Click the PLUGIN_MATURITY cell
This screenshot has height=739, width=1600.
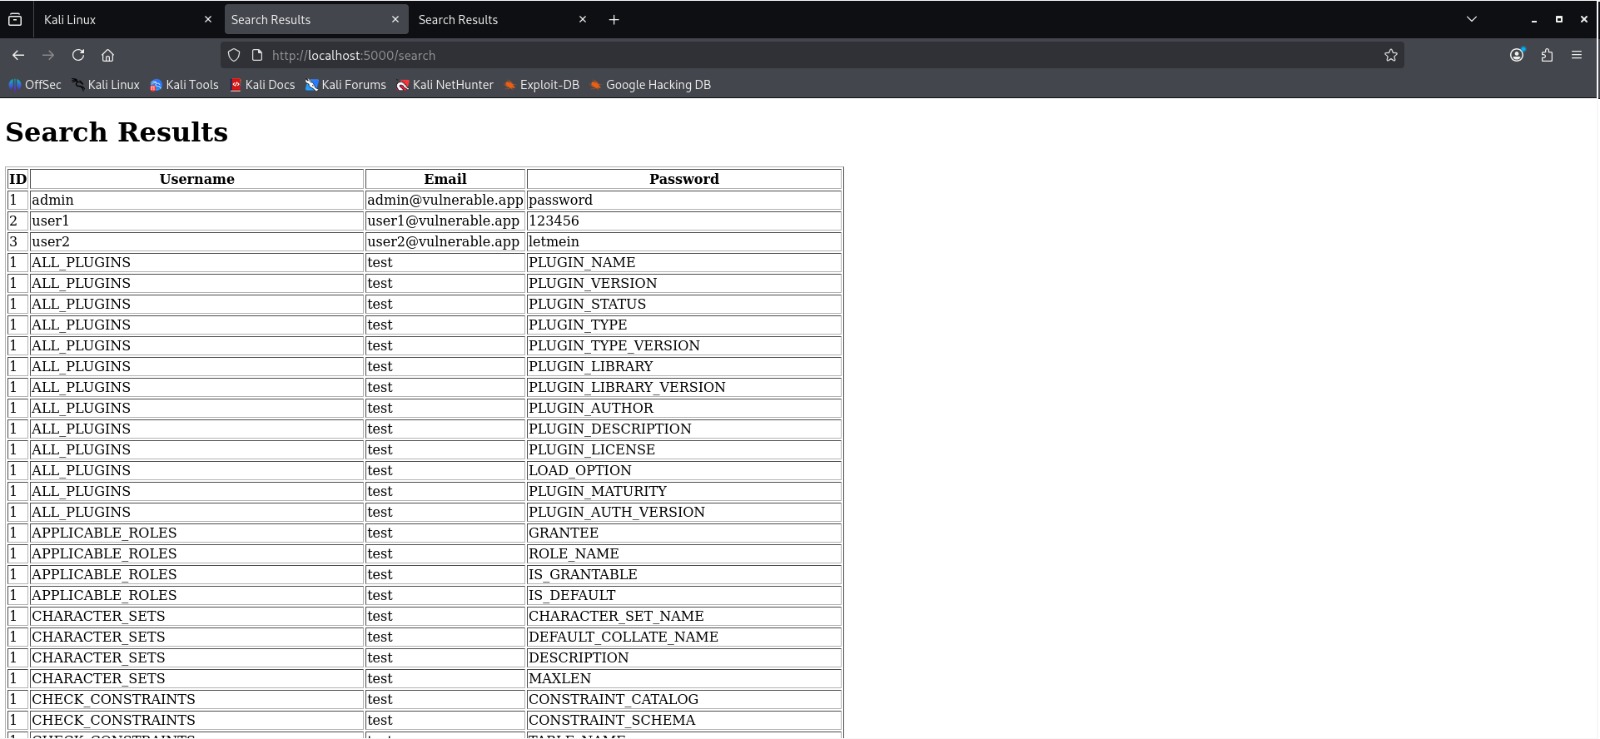(684, 491)
